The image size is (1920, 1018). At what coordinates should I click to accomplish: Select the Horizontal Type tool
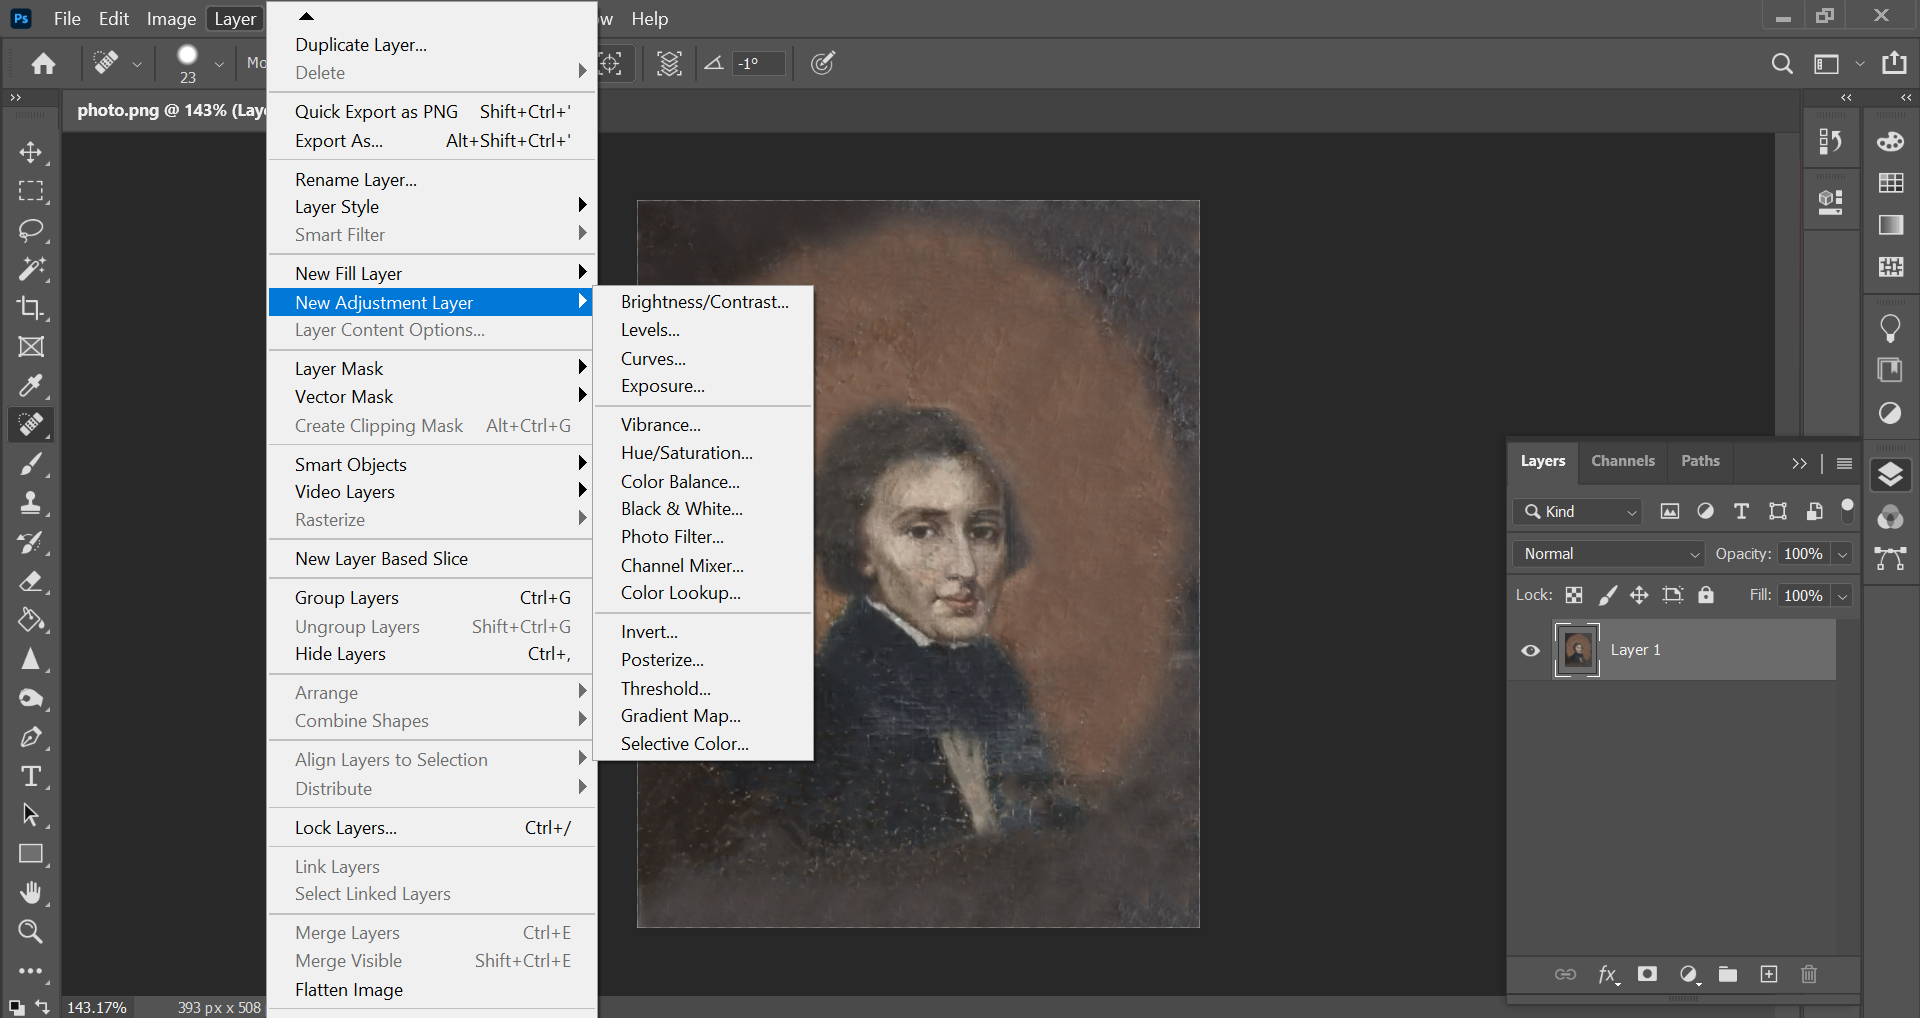tap(31, 776)
